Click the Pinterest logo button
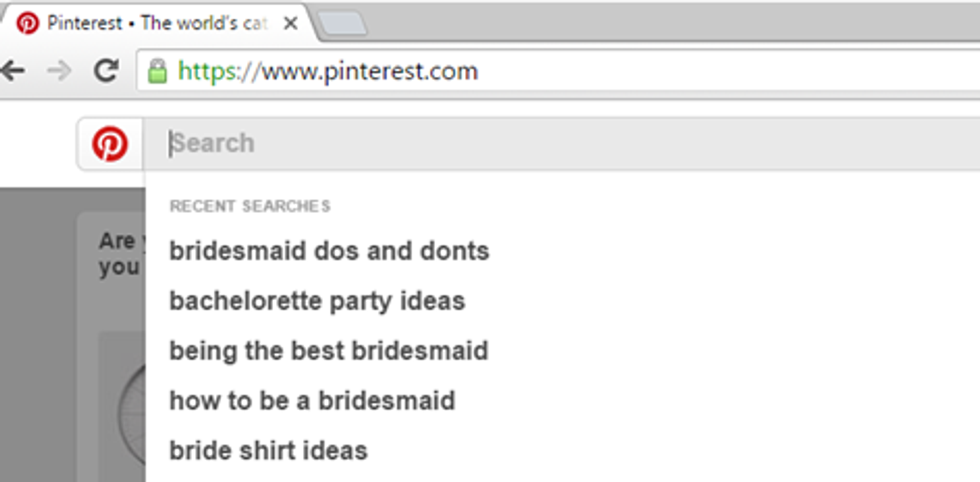Screen dimensions: 980x482 pos(110,144)
